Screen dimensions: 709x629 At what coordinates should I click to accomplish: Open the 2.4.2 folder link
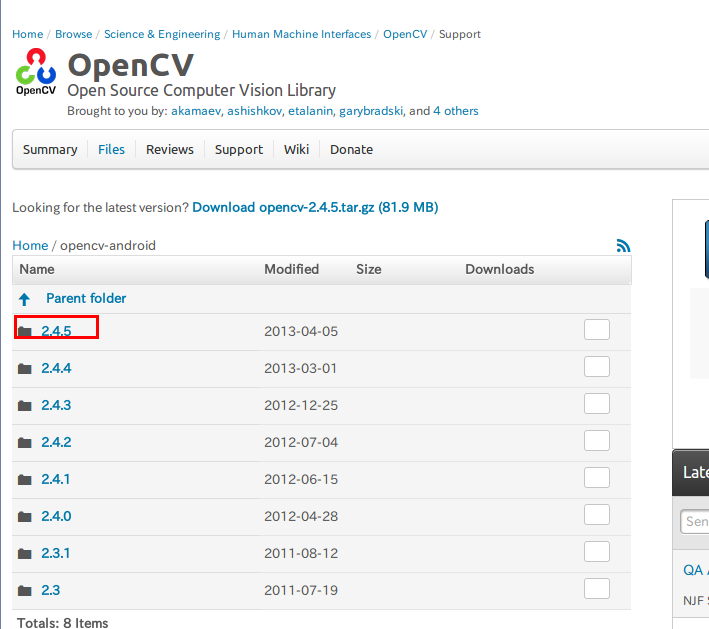[56, 442]
